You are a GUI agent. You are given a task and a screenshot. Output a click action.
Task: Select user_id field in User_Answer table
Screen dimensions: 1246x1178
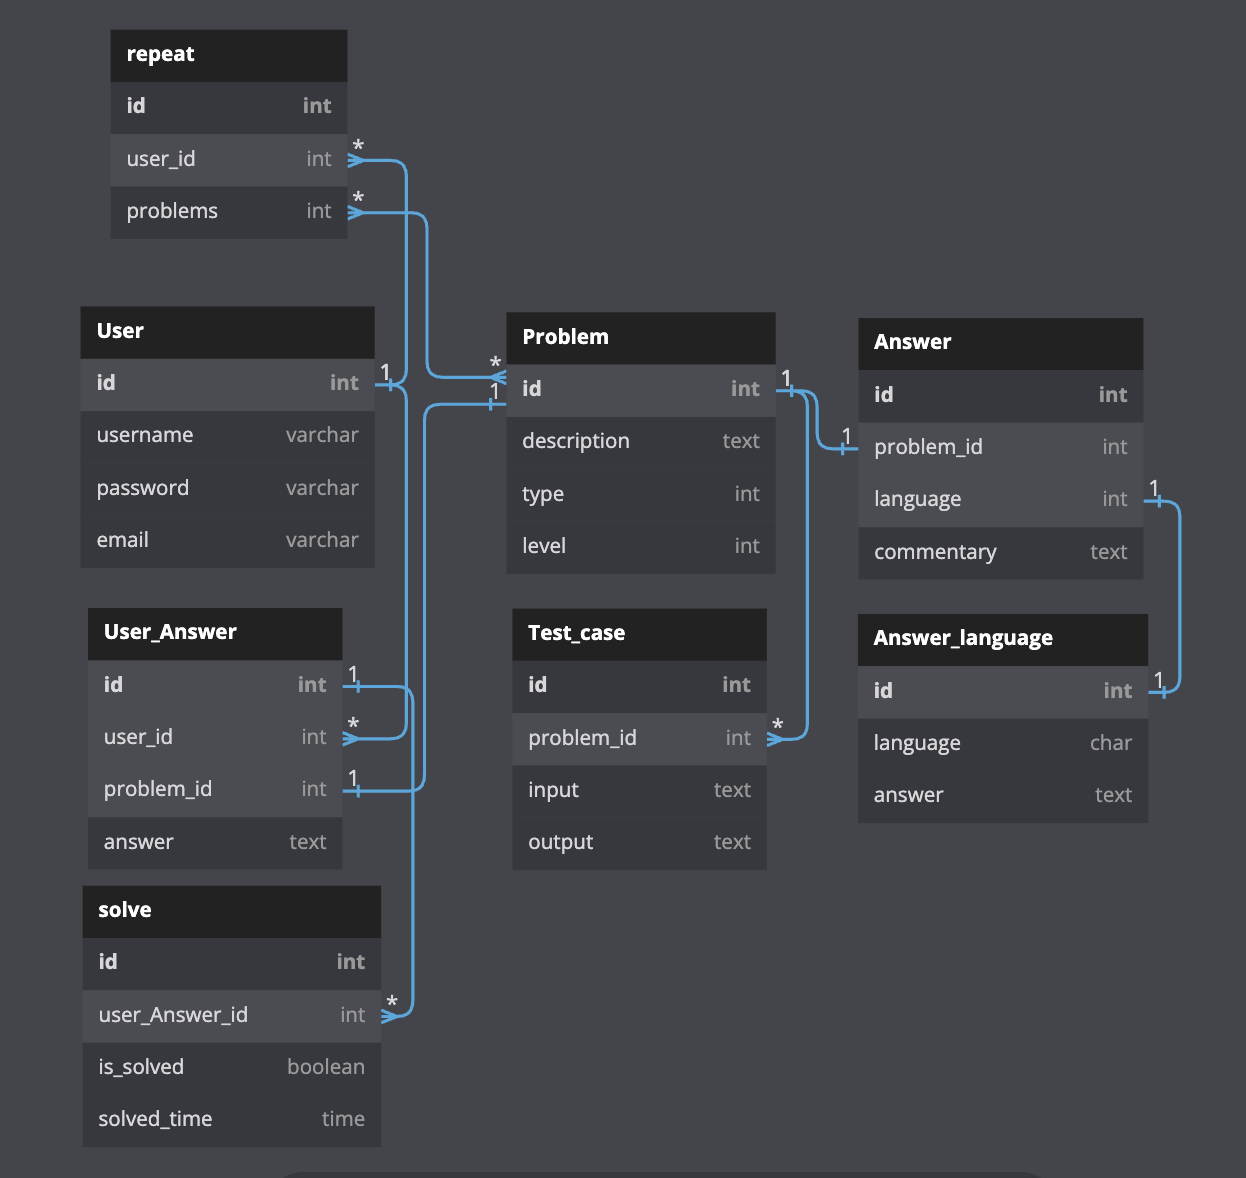click(215, 738)
